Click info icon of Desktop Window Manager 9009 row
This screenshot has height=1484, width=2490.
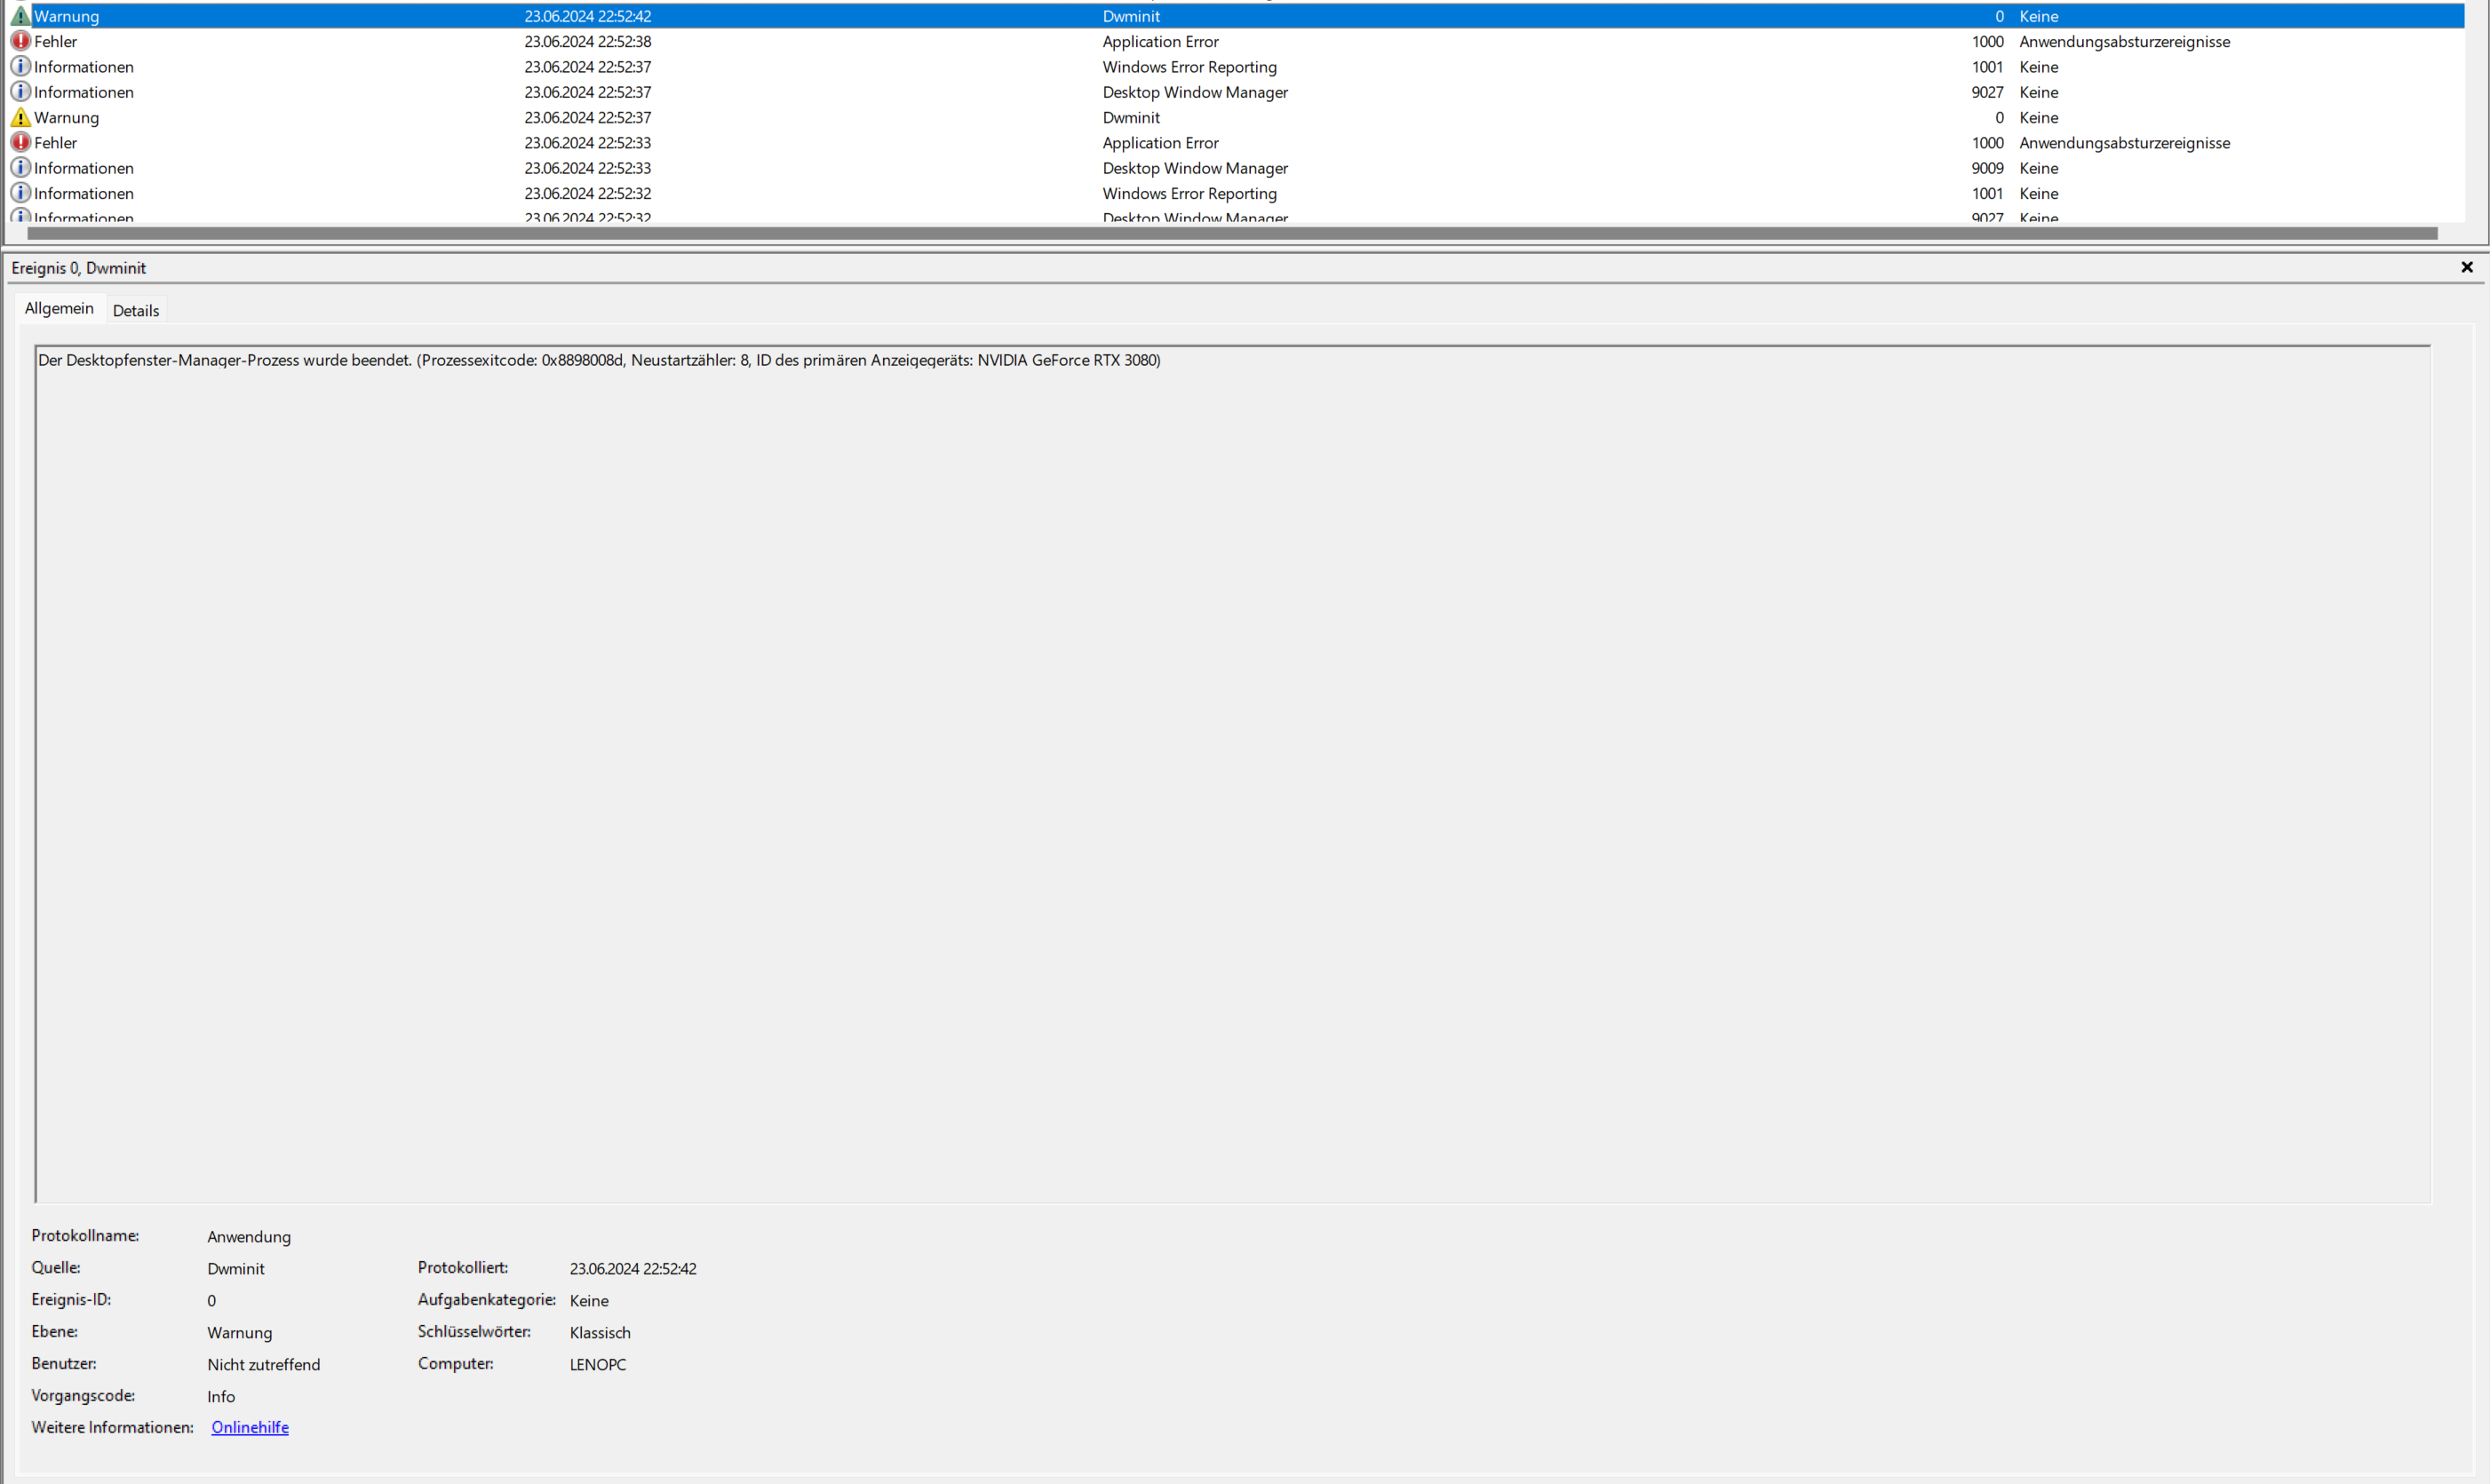[20, 167]
